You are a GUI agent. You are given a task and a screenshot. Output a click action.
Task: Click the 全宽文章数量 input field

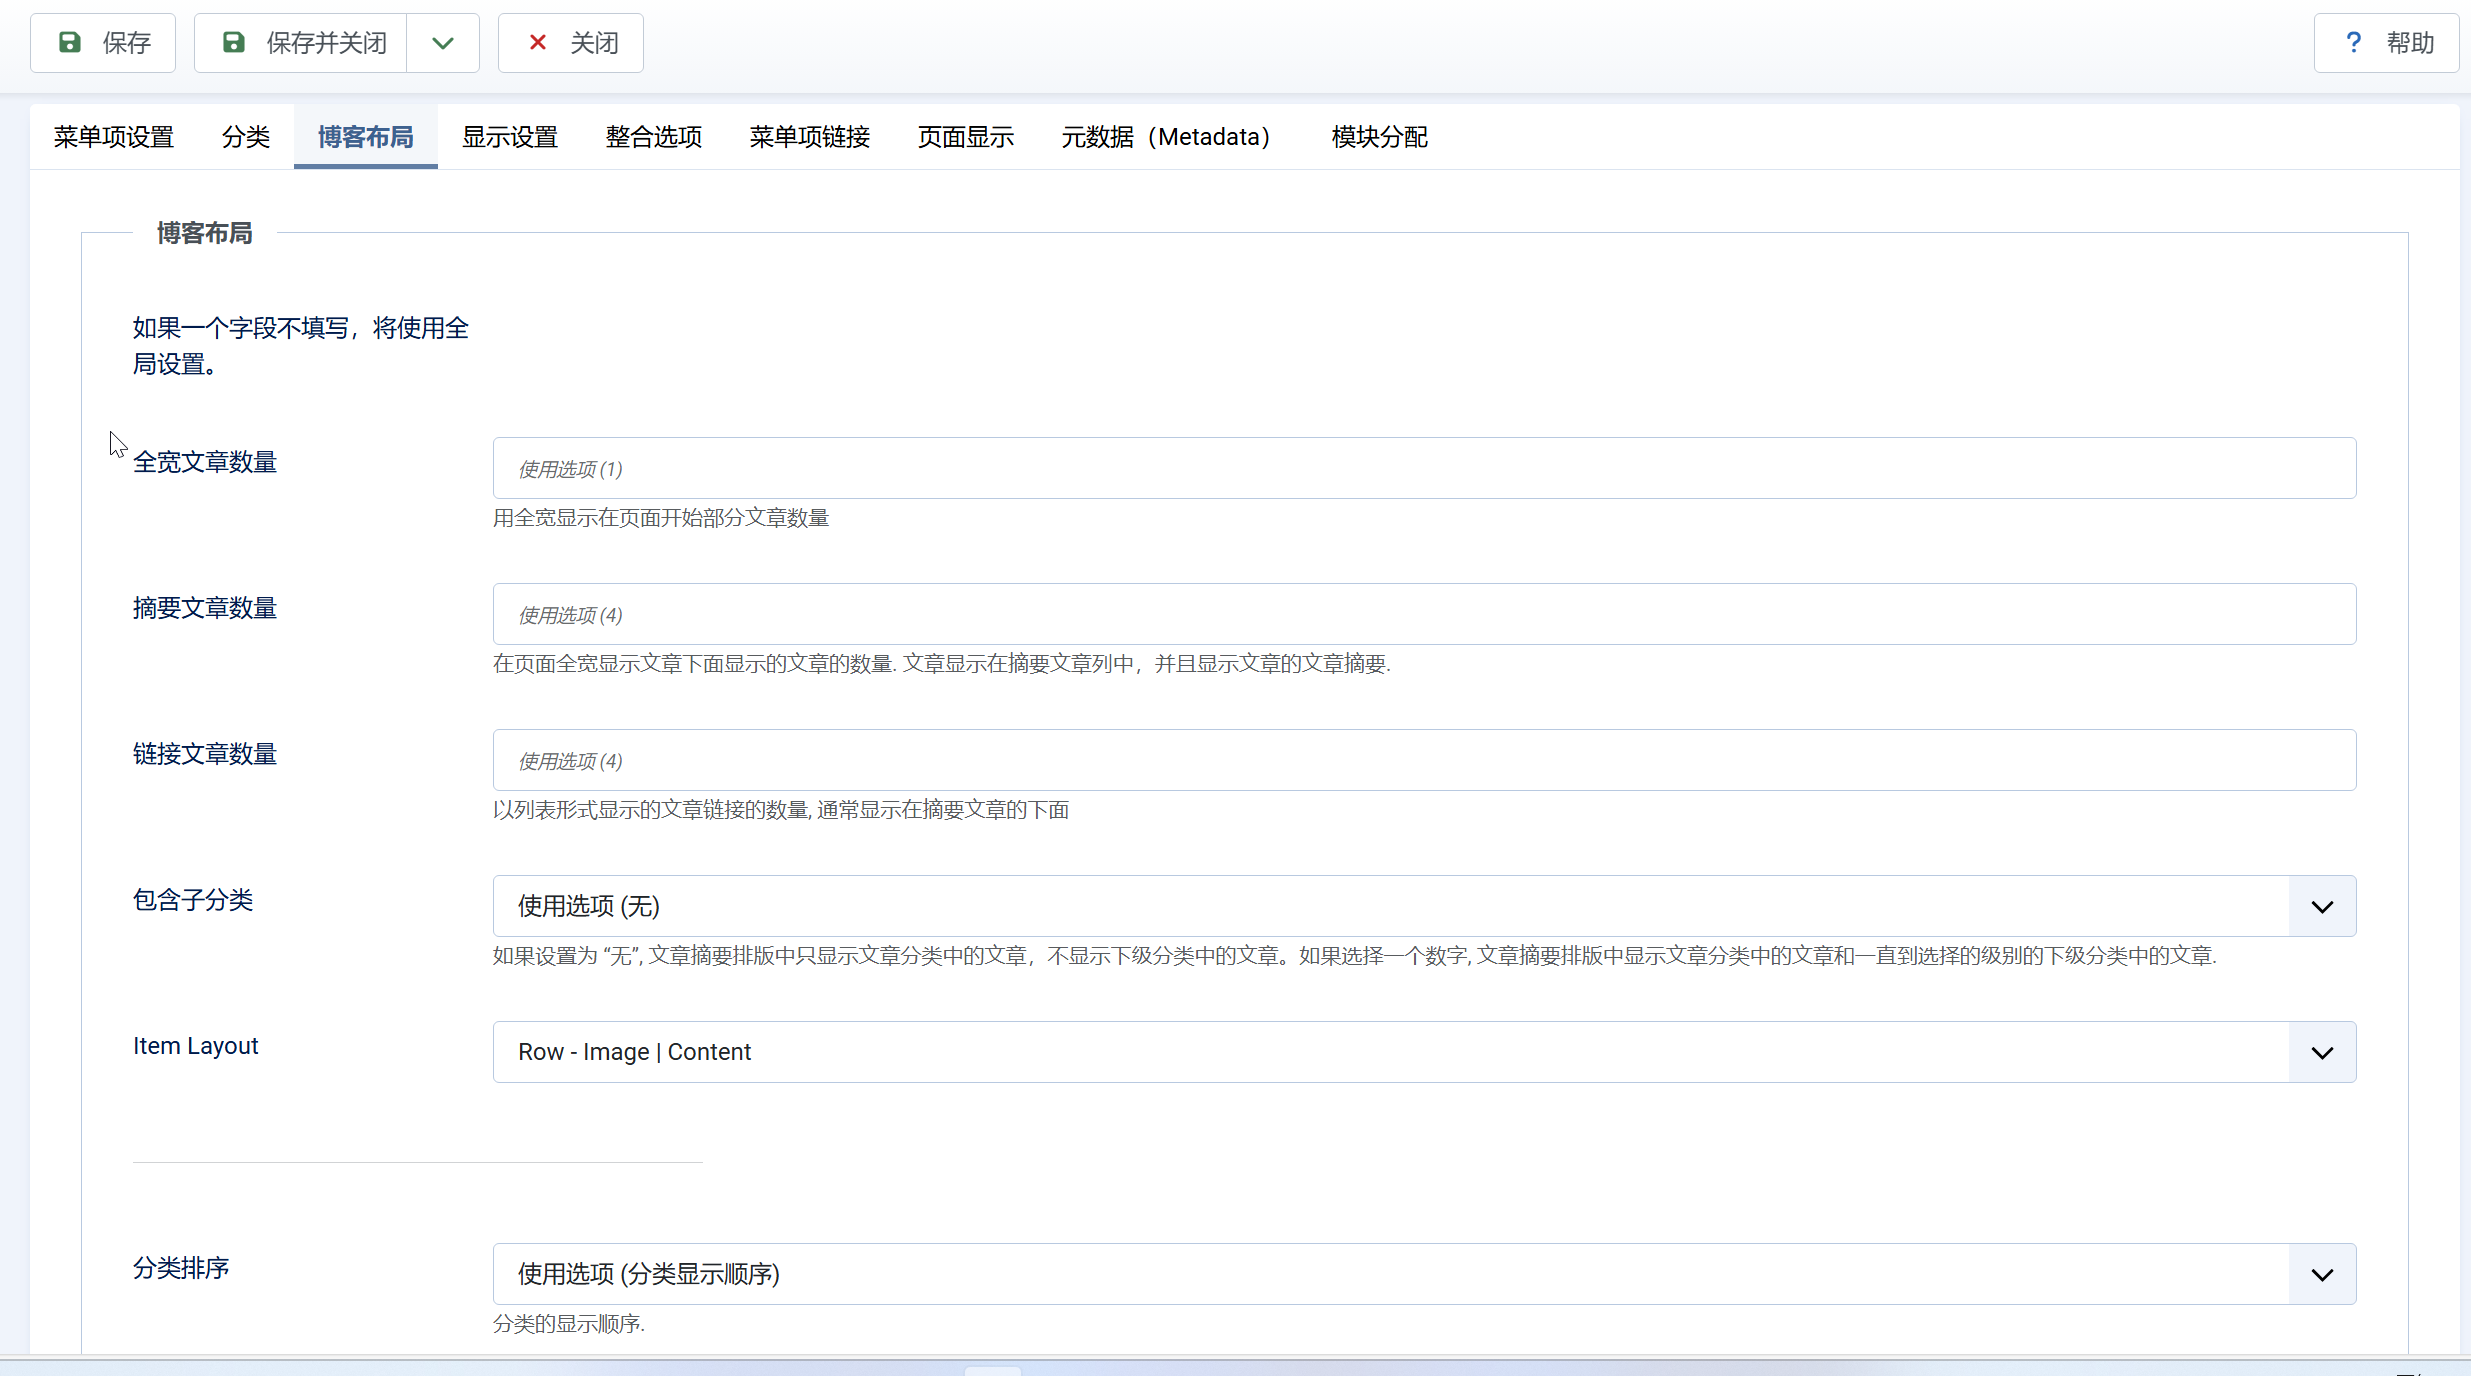1424,468
